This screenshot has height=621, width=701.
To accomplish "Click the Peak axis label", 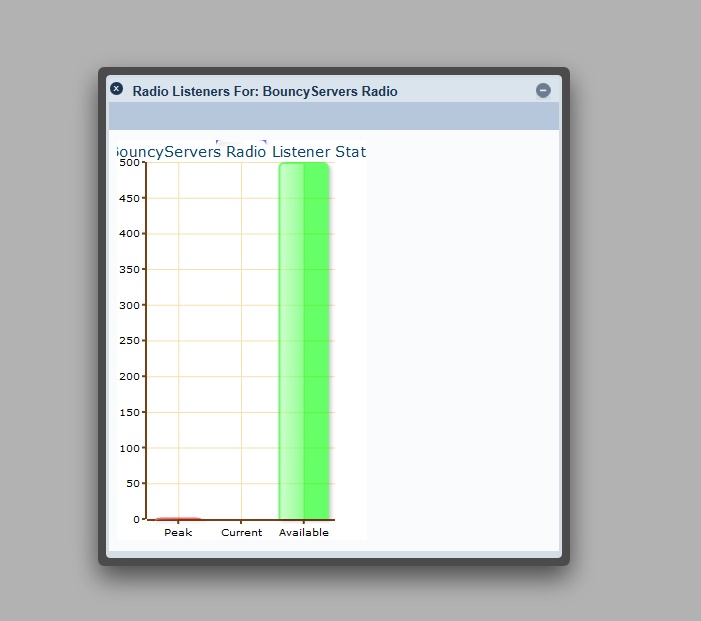I will tap(178, 532).
